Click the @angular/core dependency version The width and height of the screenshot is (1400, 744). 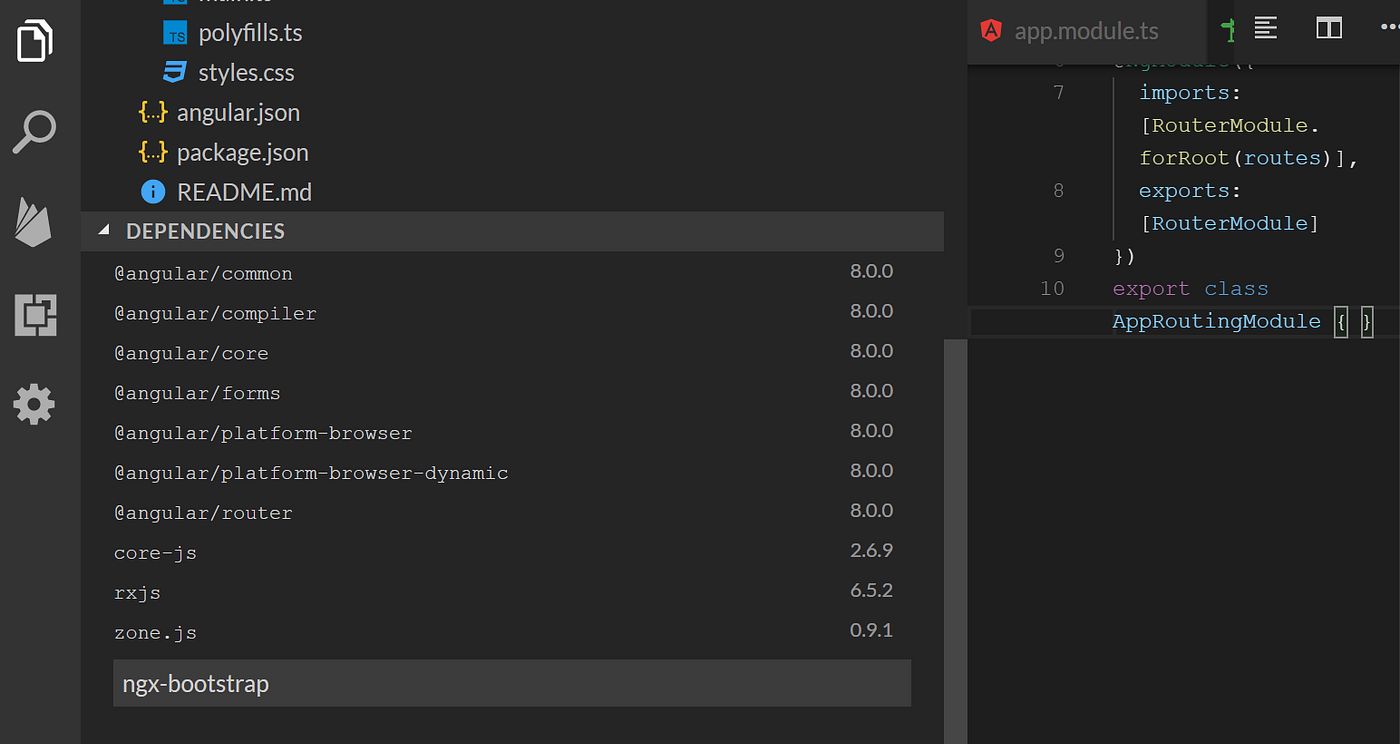click(871, 351)
